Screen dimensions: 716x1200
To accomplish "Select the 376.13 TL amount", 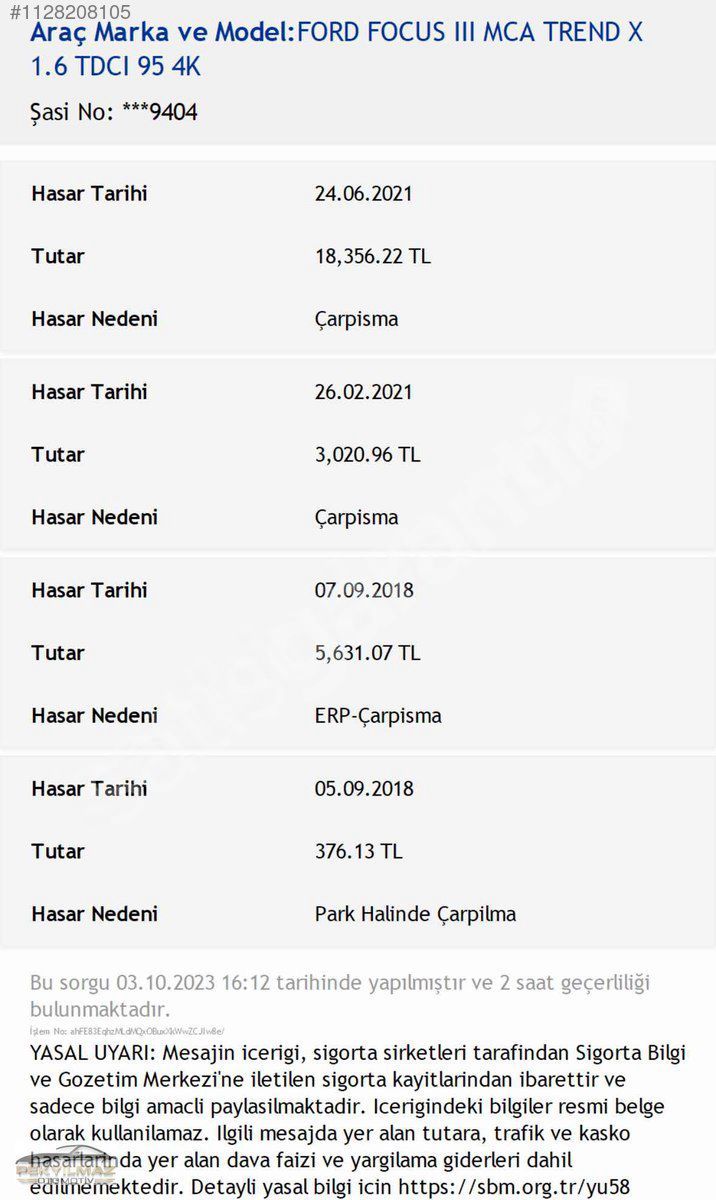I will pos(358,851).
